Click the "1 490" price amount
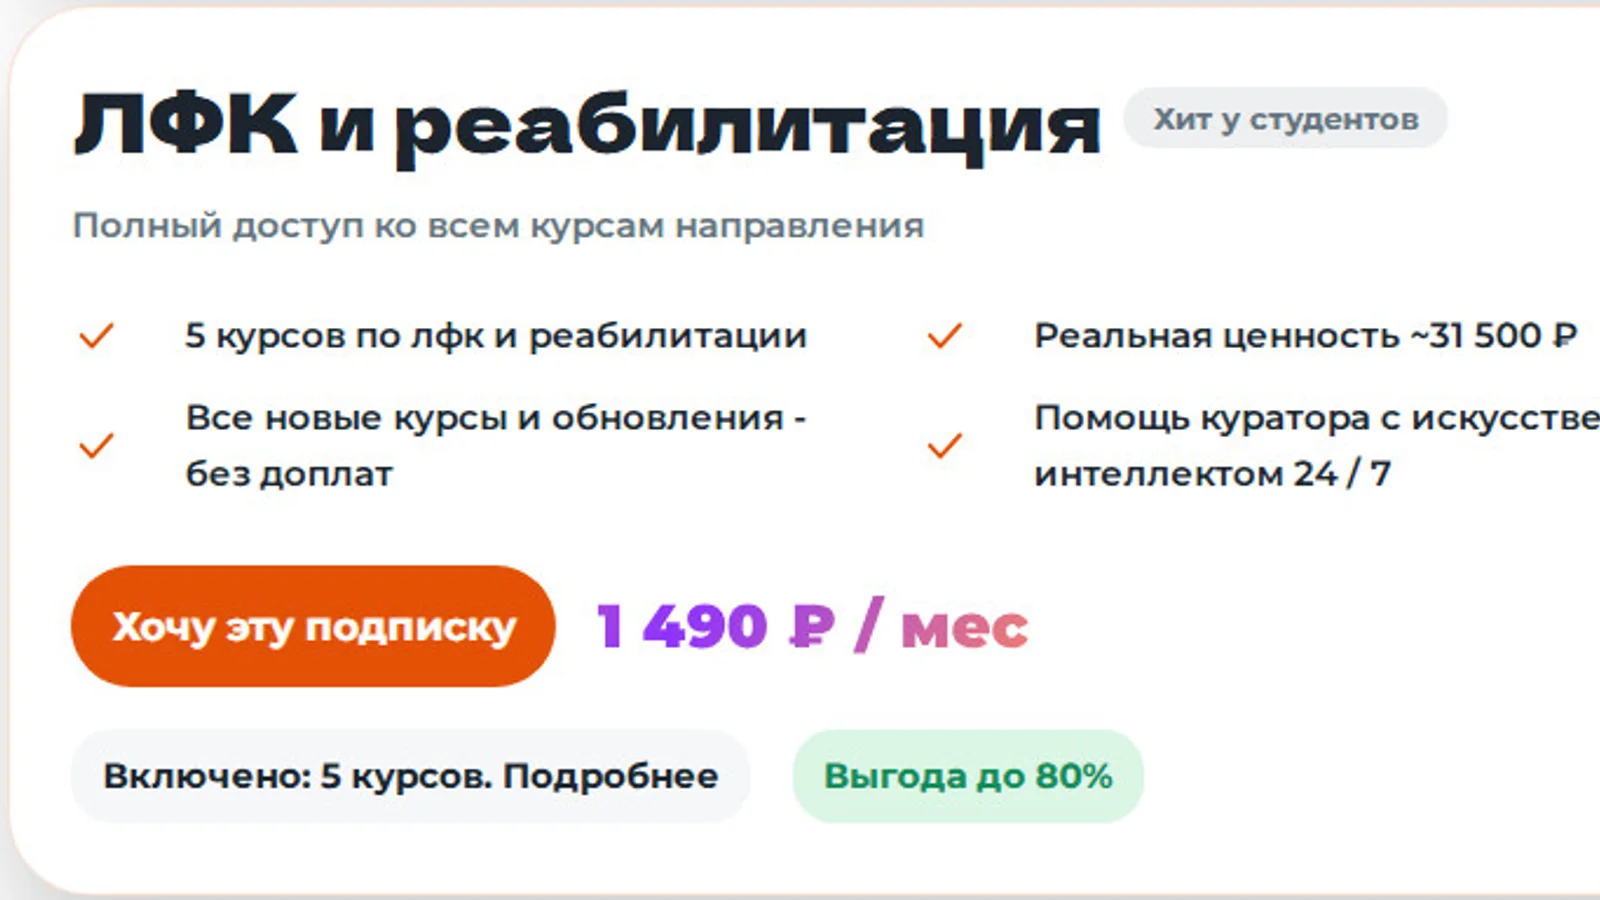This screenshot has height=900, width=1600. pyautogui.click(x=682, y=627)
